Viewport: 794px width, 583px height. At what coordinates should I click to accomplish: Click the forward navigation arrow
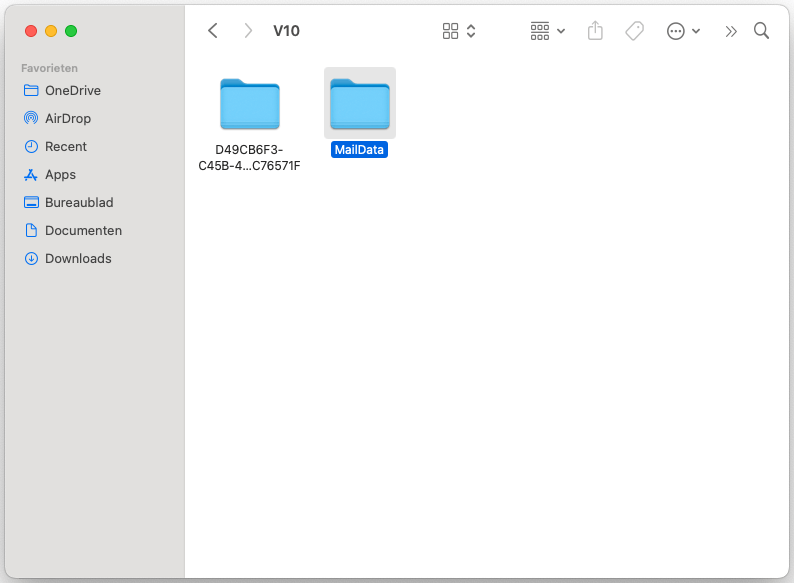click(x=248, y=31)
